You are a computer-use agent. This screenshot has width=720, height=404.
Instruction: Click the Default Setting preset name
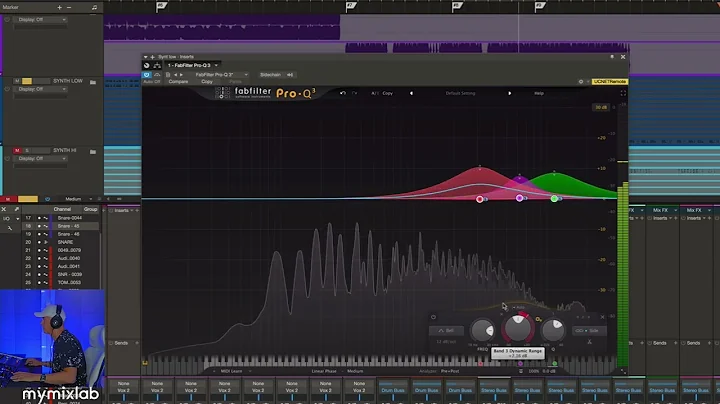pyautogui.click(x=460, y=93)
